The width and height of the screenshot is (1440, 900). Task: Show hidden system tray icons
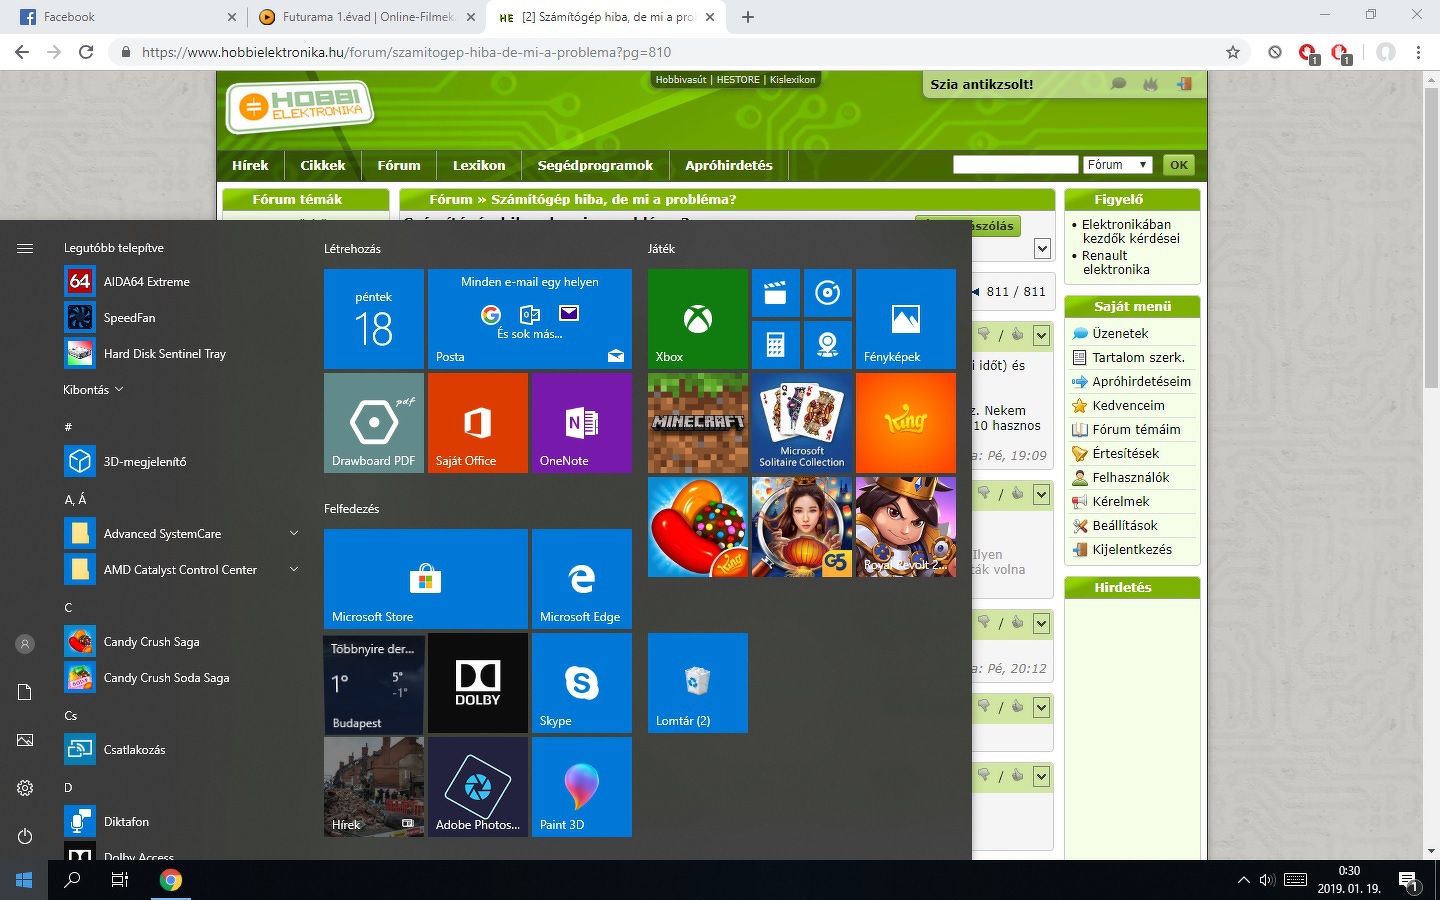tap(1243, 880)
